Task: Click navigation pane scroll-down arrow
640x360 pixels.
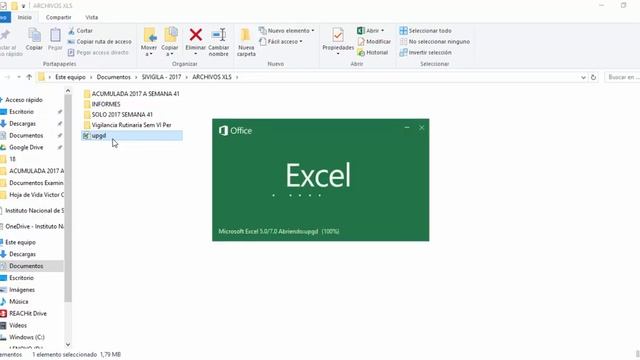Action: pyautogui.click(x=68, y=344)
